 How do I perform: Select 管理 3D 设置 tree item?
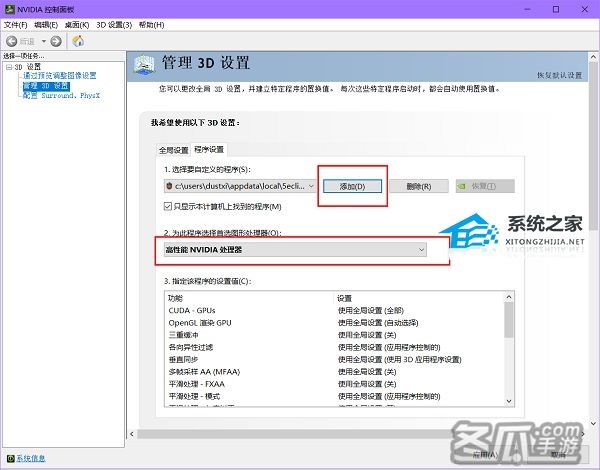[x=46, y=86]
